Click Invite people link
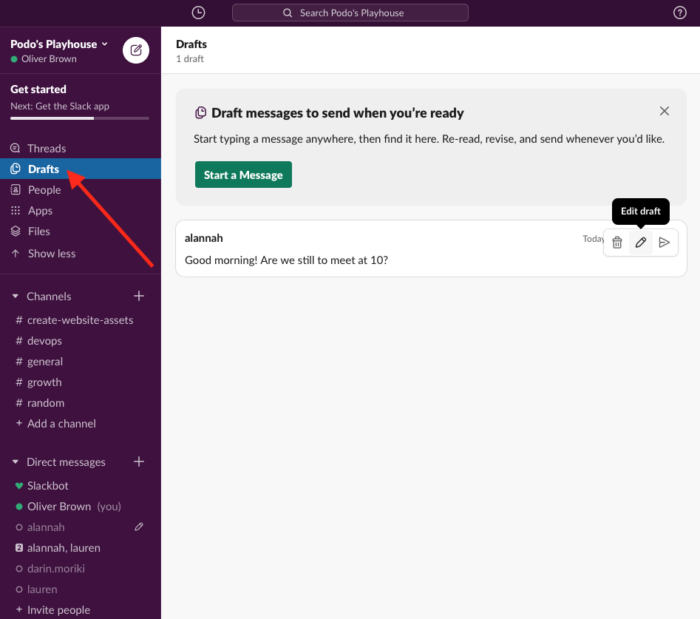The image size is (700, 619). (58, 610)
